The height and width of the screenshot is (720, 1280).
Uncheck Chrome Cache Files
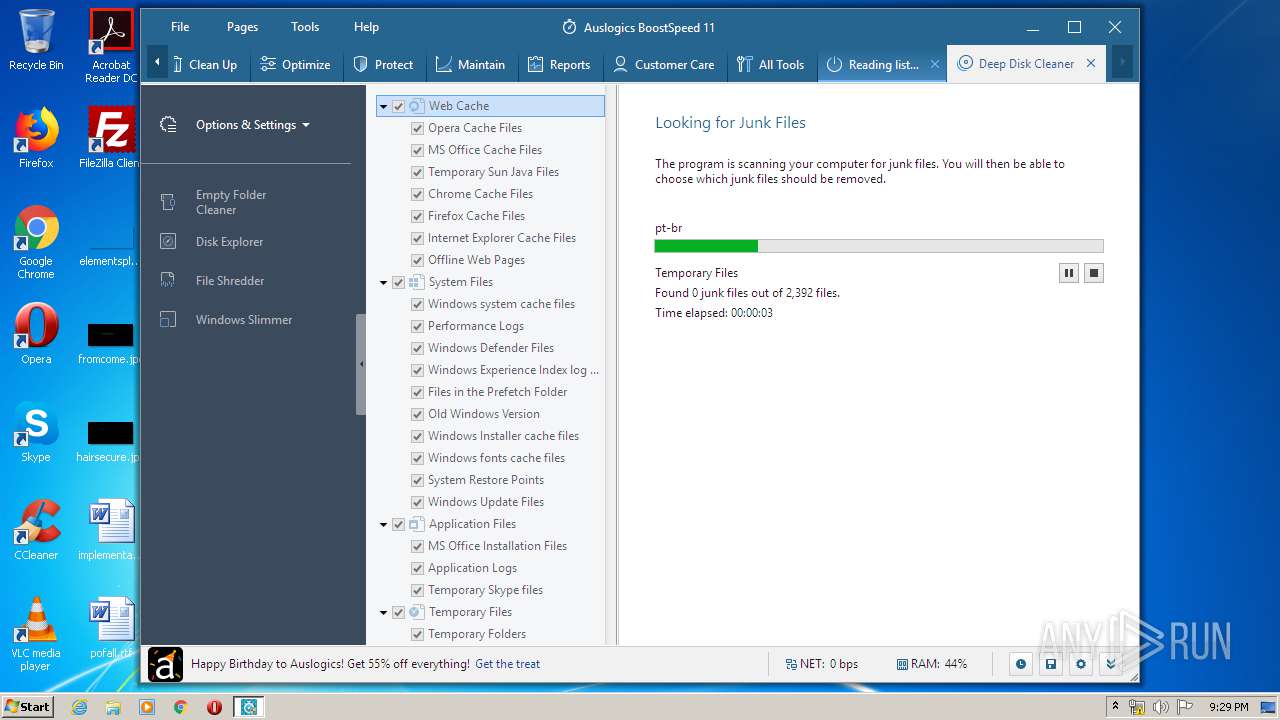point(418,194)
